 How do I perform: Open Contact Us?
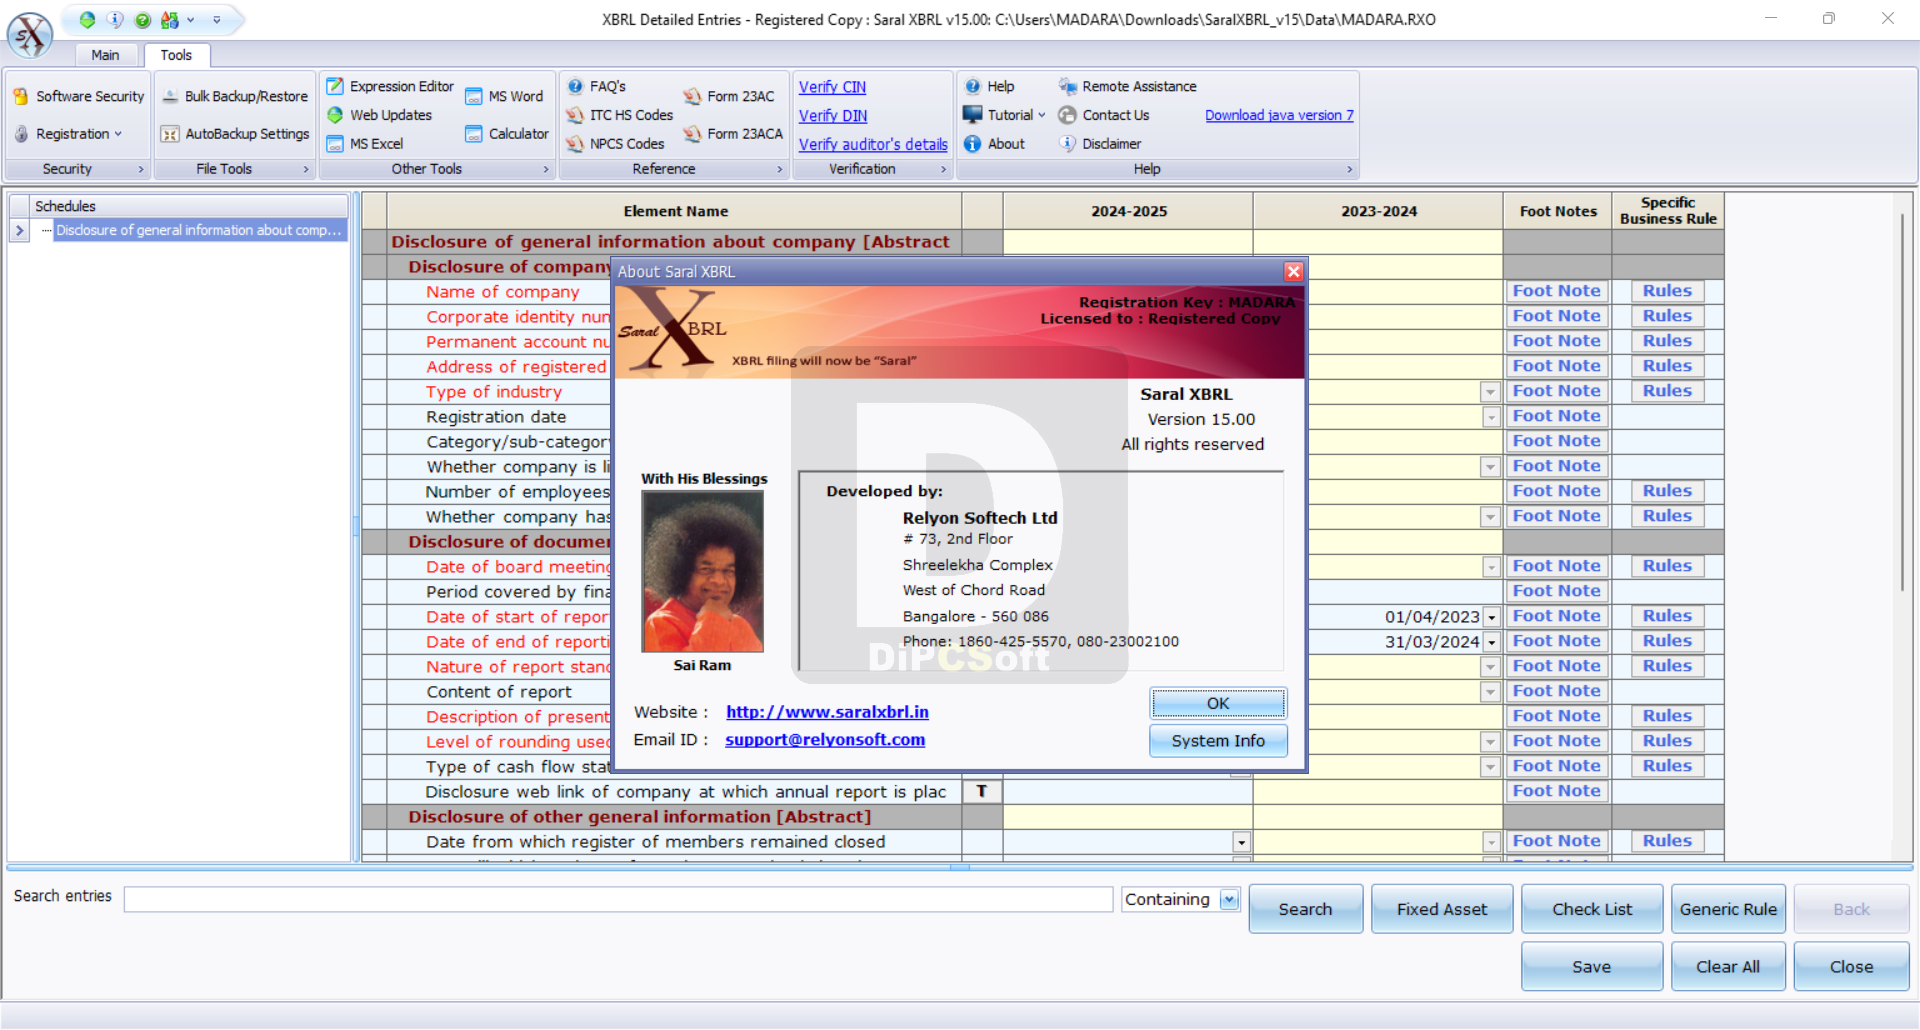(1104, 115)
